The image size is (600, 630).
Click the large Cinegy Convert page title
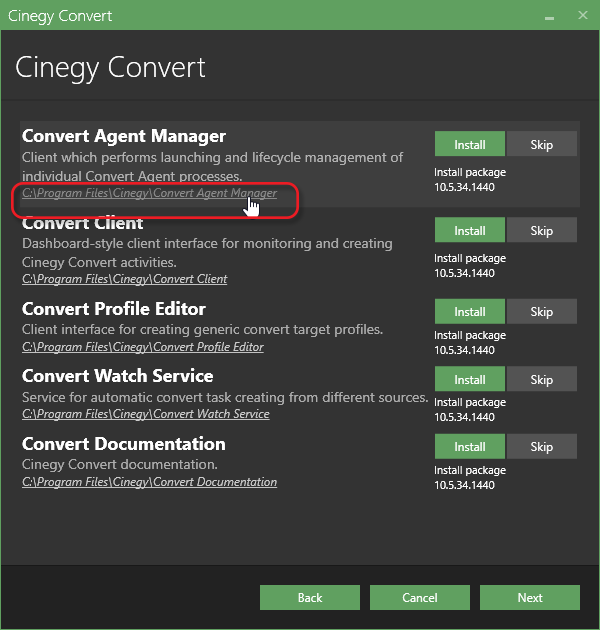[111, 68]
